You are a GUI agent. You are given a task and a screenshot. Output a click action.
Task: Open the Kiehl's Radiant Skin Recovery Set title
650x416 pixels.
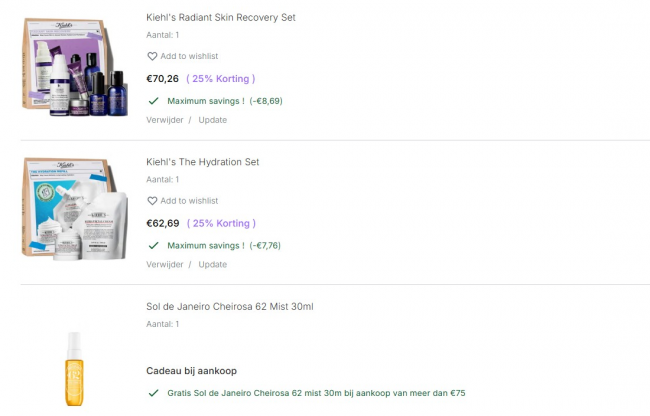(220, 18)
